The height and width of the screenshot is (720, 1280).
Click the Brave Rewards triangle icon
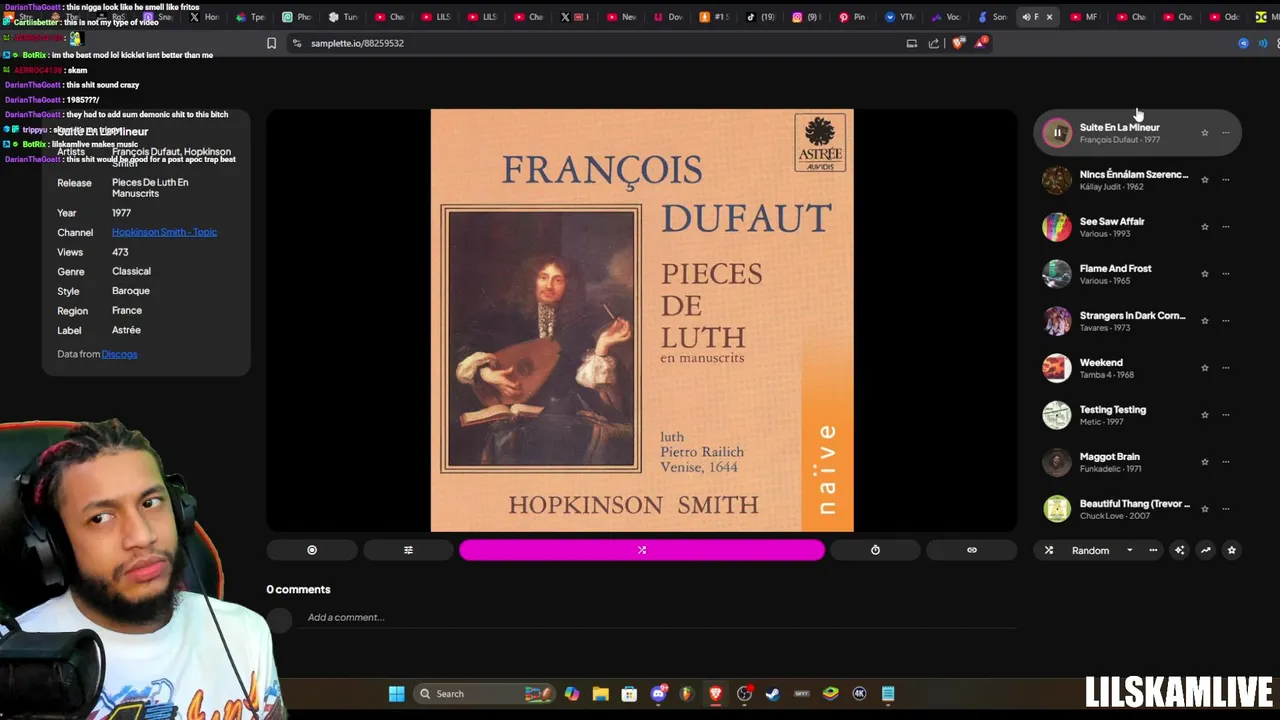pos(982,43)
